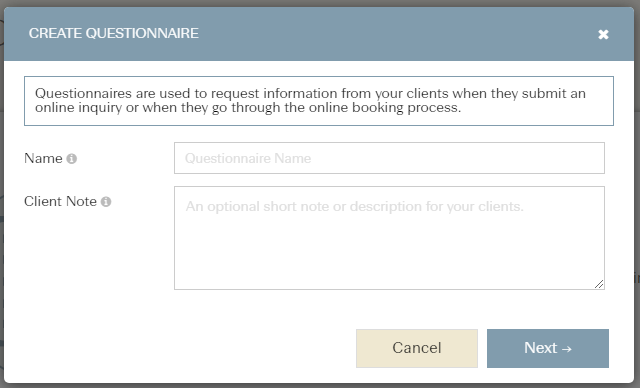Click blank dialog space left of Cancel
Screen dimensions: 640x388
pyautogui.click(x=180, y=348)
